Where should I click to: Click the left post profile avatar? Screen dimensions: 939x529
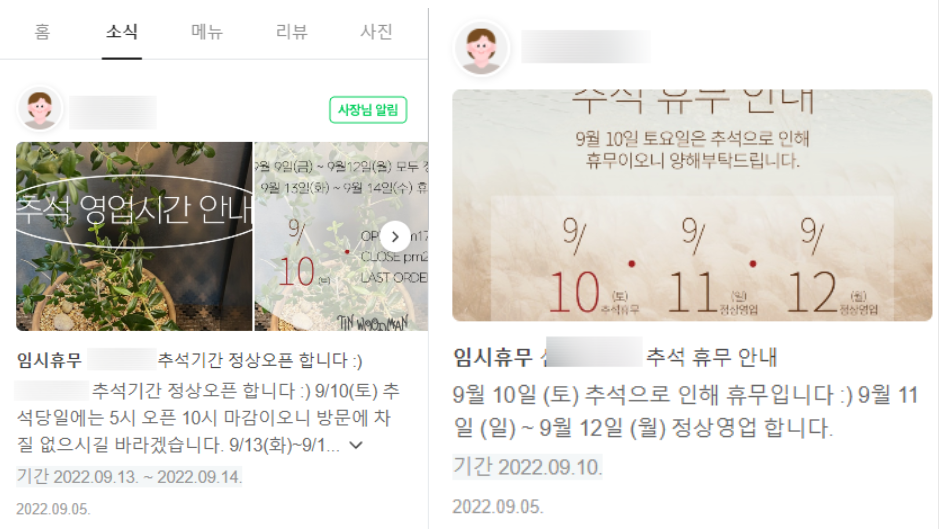(x=40, y=110)
